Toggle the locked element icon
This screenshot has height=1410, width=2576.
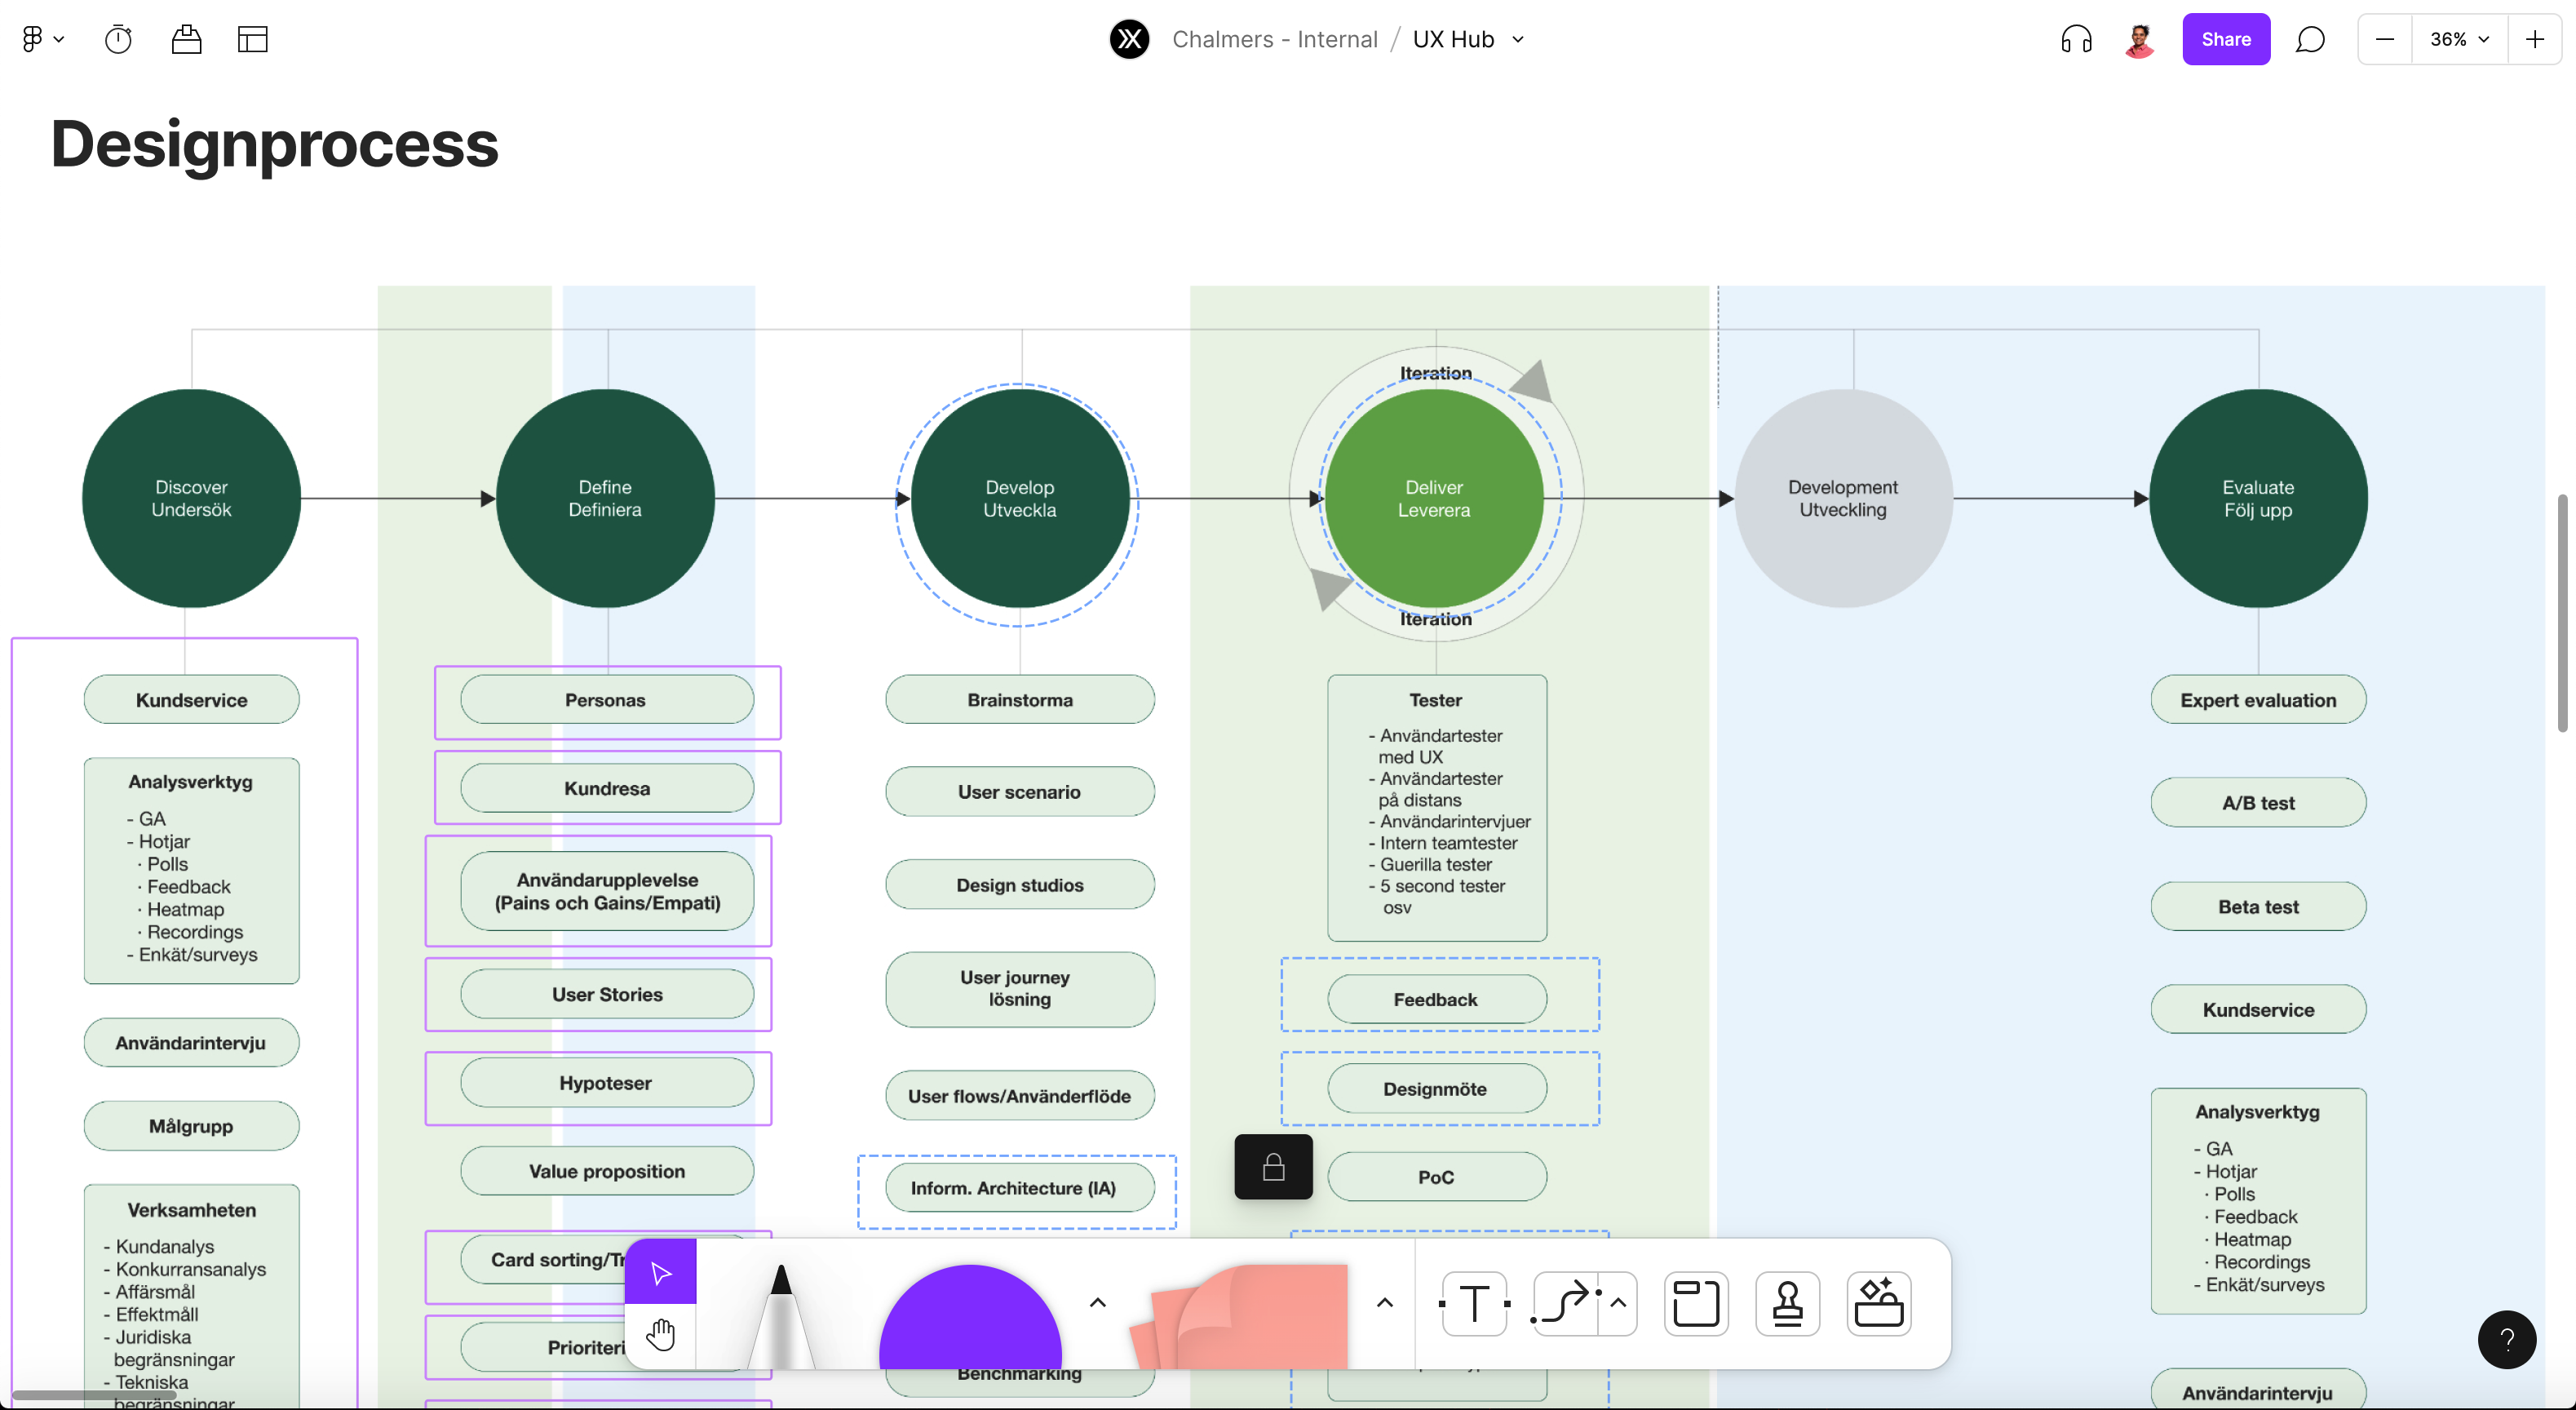pyautogui.click(x=1273, y=1167)
